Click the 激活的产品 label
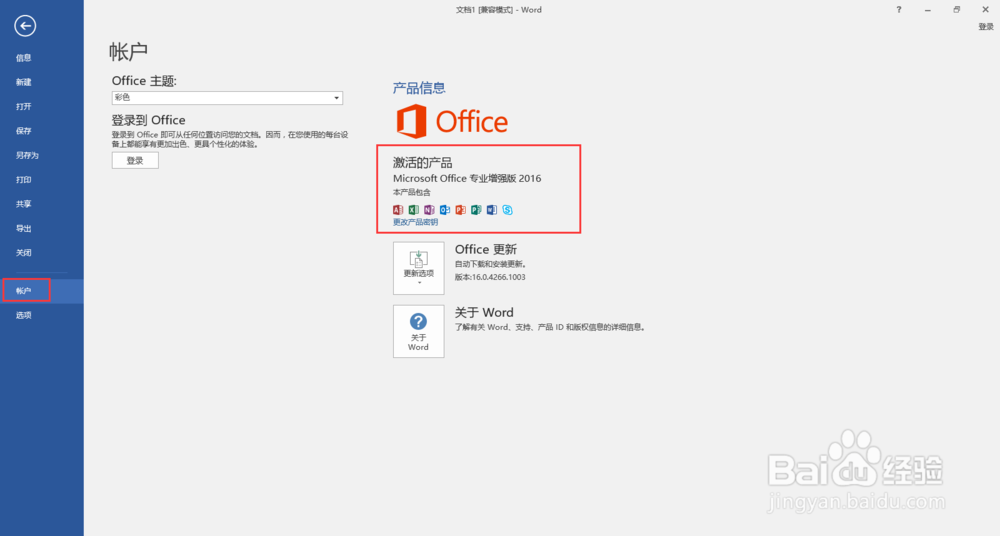1000x536 pixels. click(422, 163)
